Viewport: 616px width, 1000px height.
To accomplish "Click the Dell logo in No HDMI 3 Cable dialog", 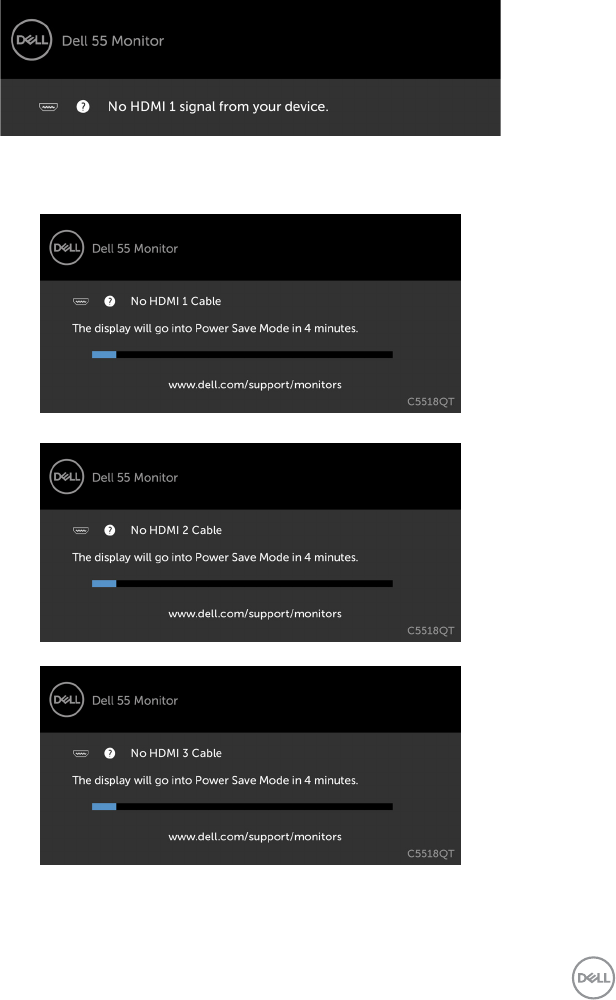I will pos(67,700).
